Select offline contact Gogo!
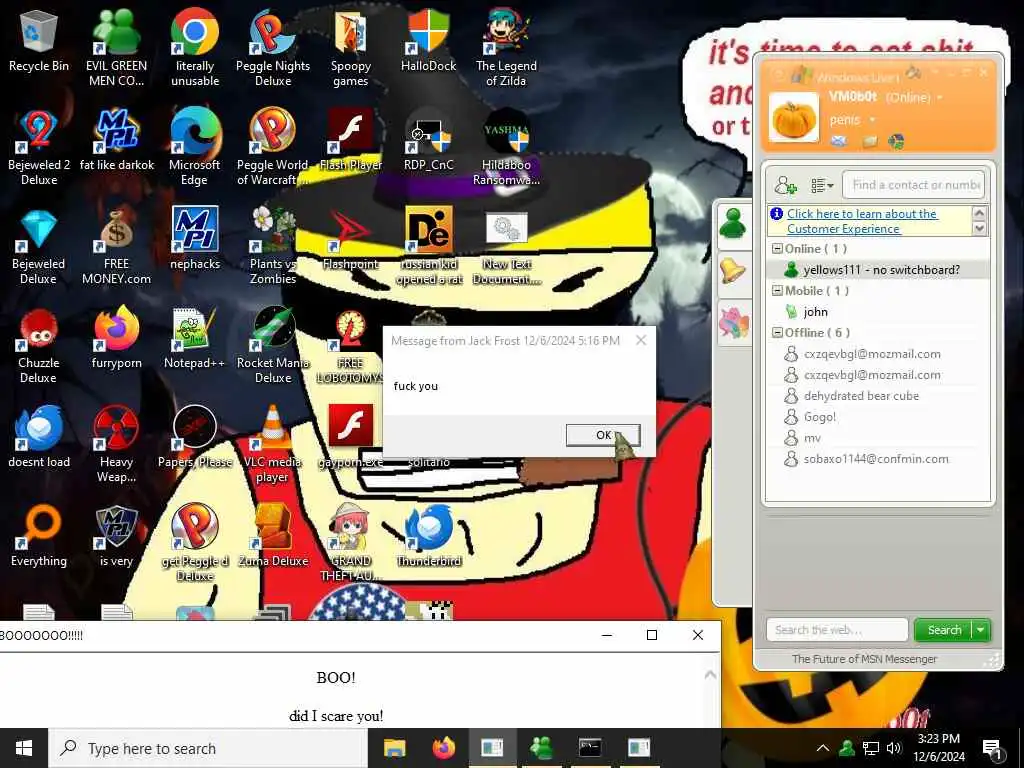 coord(878,417)
